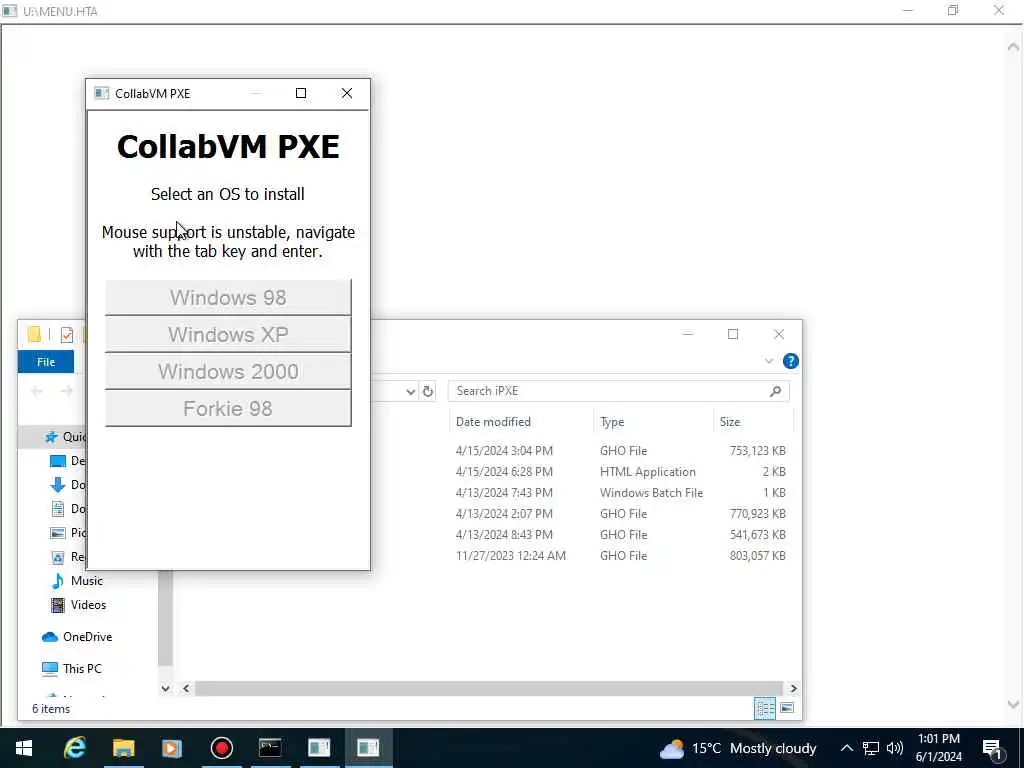This screenshot has height=768, width=1024.
Task: Open OneDrive in the navigation pane
Action: 87,637
